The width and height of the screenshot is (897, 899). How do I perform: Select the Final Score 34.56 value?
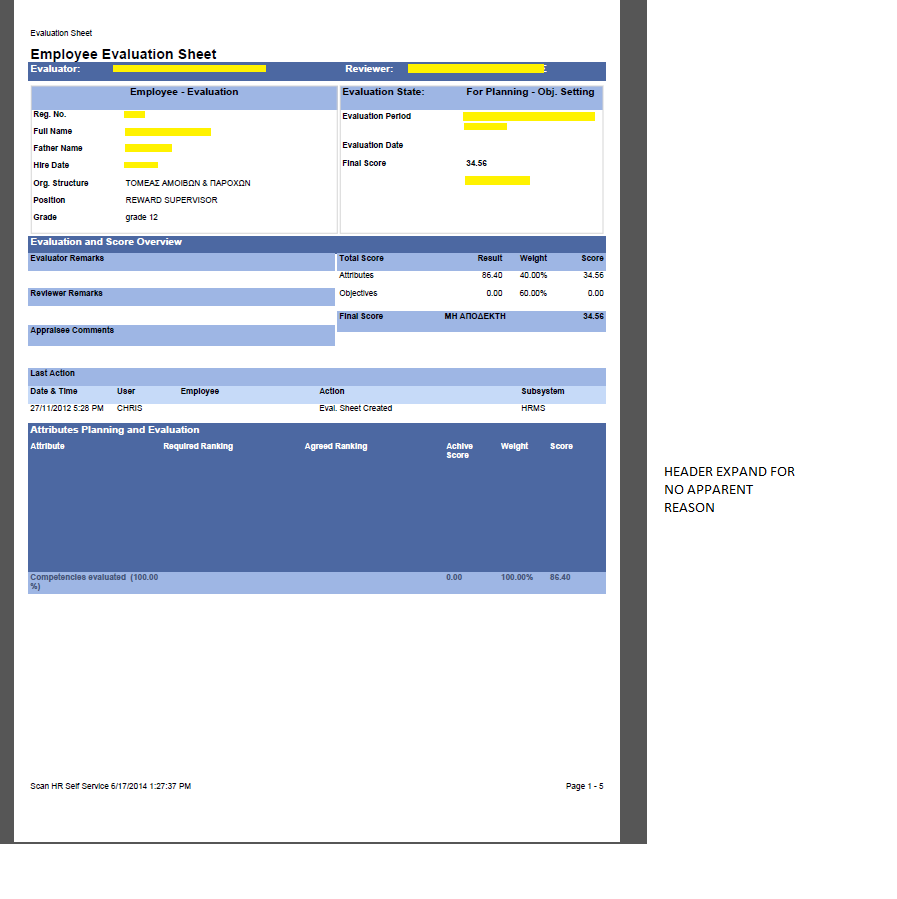tap(476, 163)
